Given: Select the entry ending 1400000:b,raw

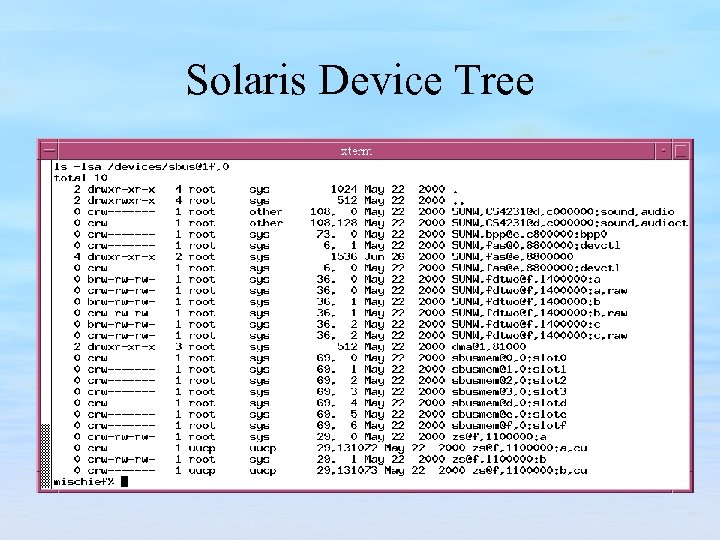Looking at the screenshot, I should click(x=540, y=313).
